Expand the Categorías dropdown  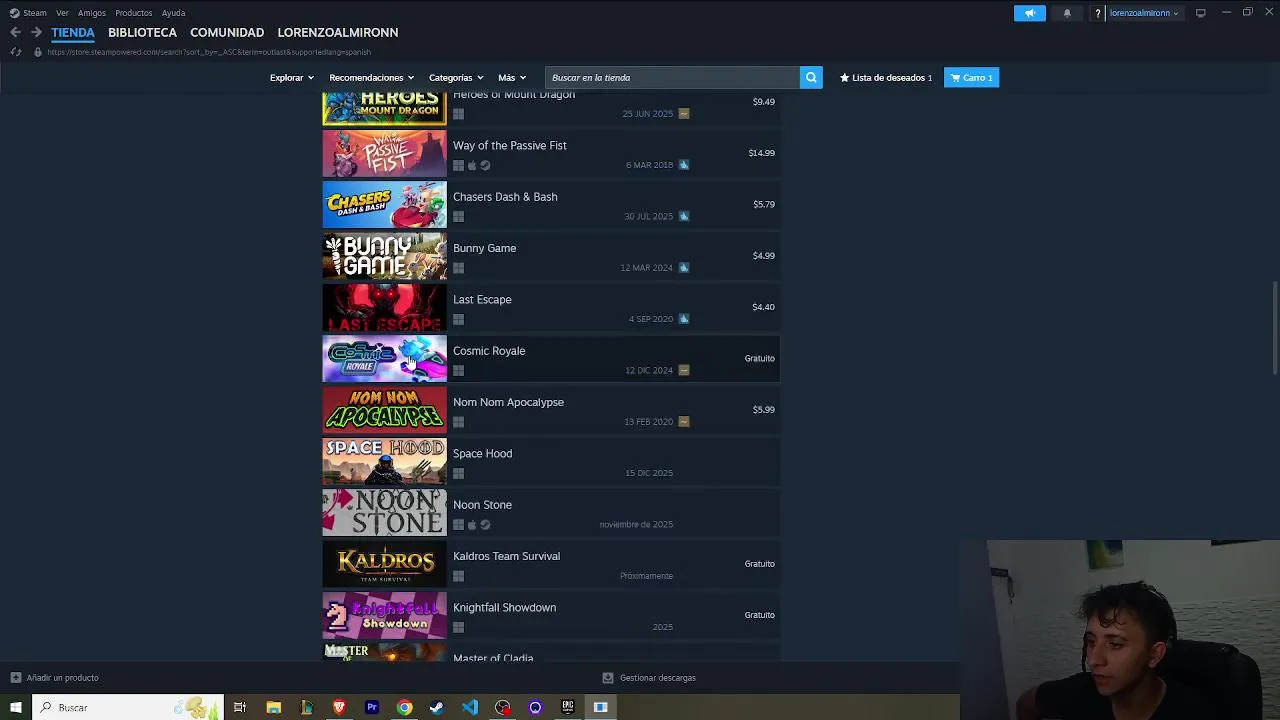coord(456,77)
